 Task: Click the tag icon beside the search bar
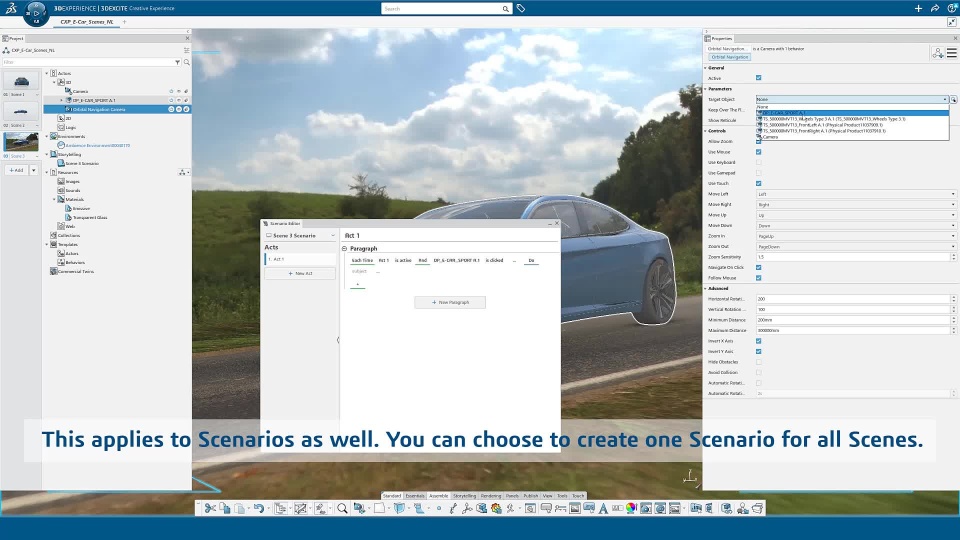(521, 9)
